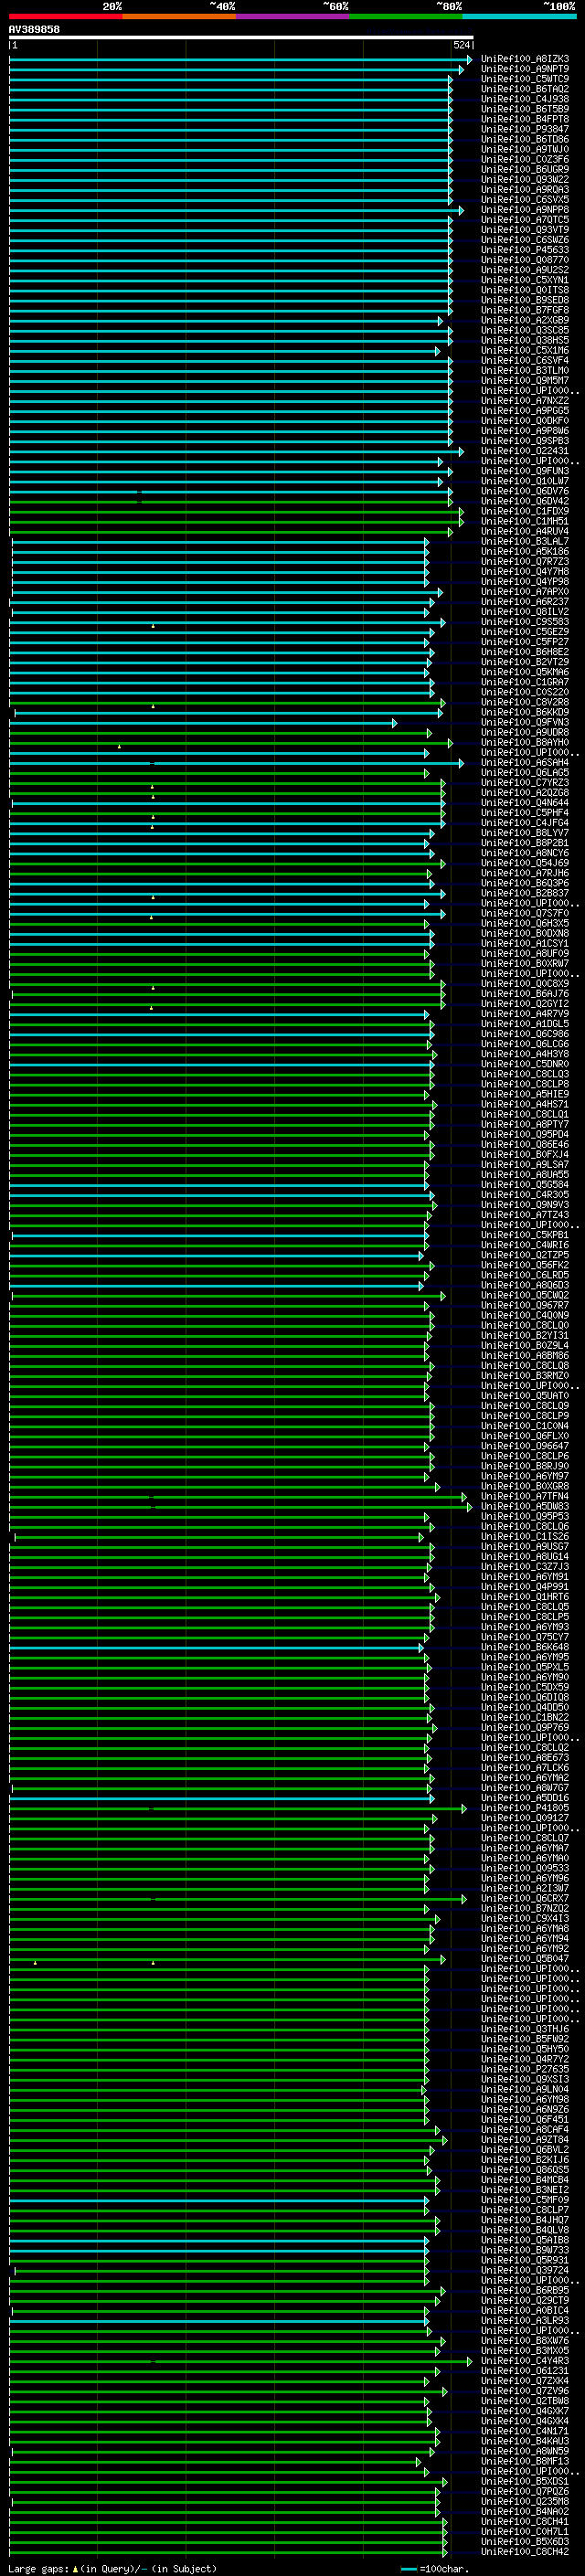Click the cyan =100char scale bar
This screenshot has width=585, height=2576.
point(408,2569)
